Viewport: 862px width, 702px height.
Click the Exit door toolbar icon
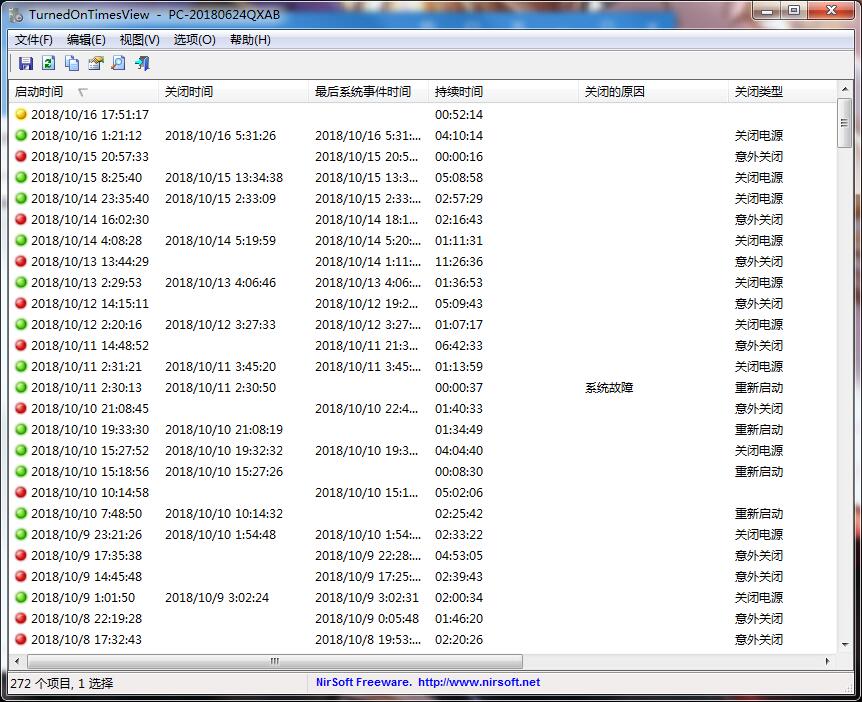142,64
